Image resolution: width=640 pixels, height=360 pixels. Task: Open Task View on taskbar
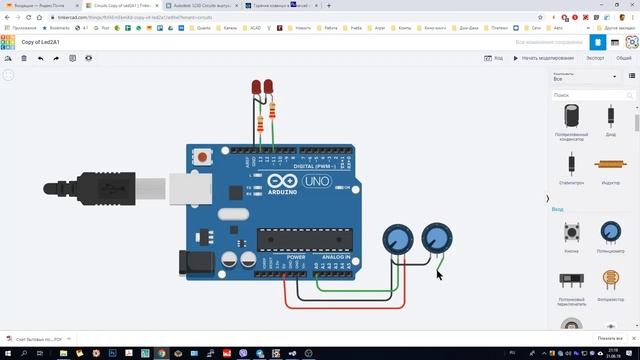tap(40, 353)
